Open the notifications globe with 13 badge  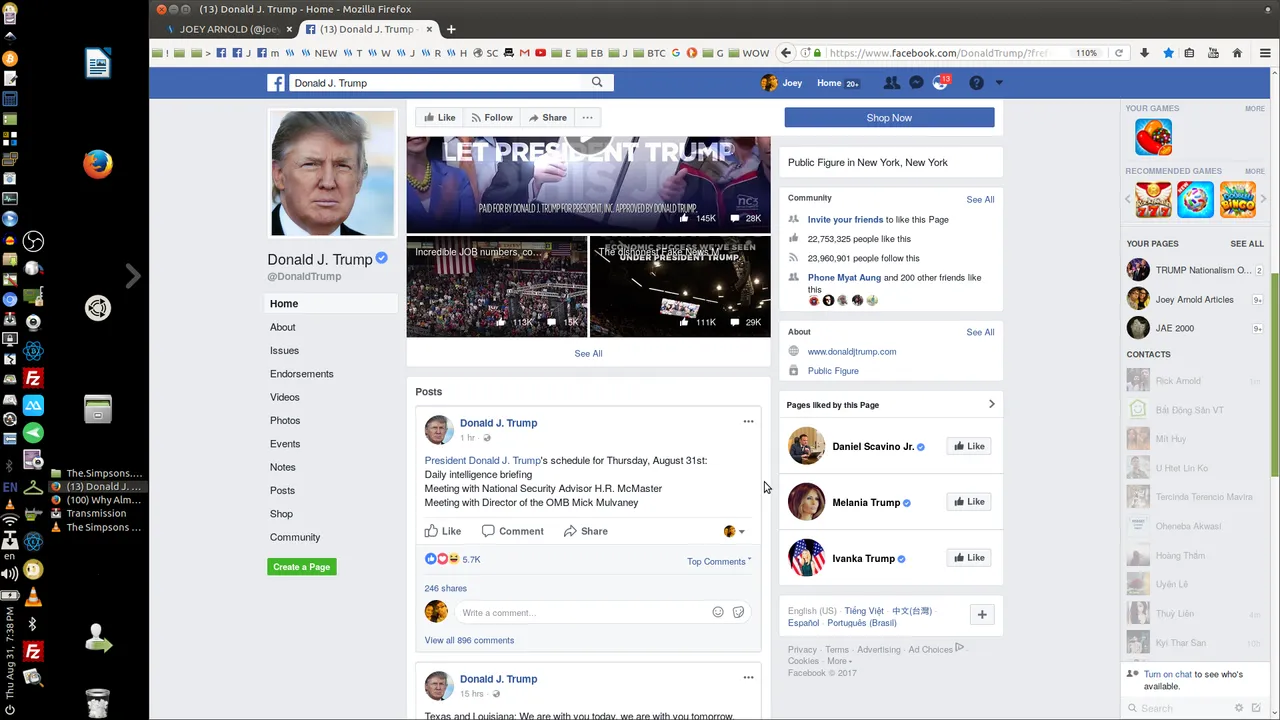click(940, 83)
